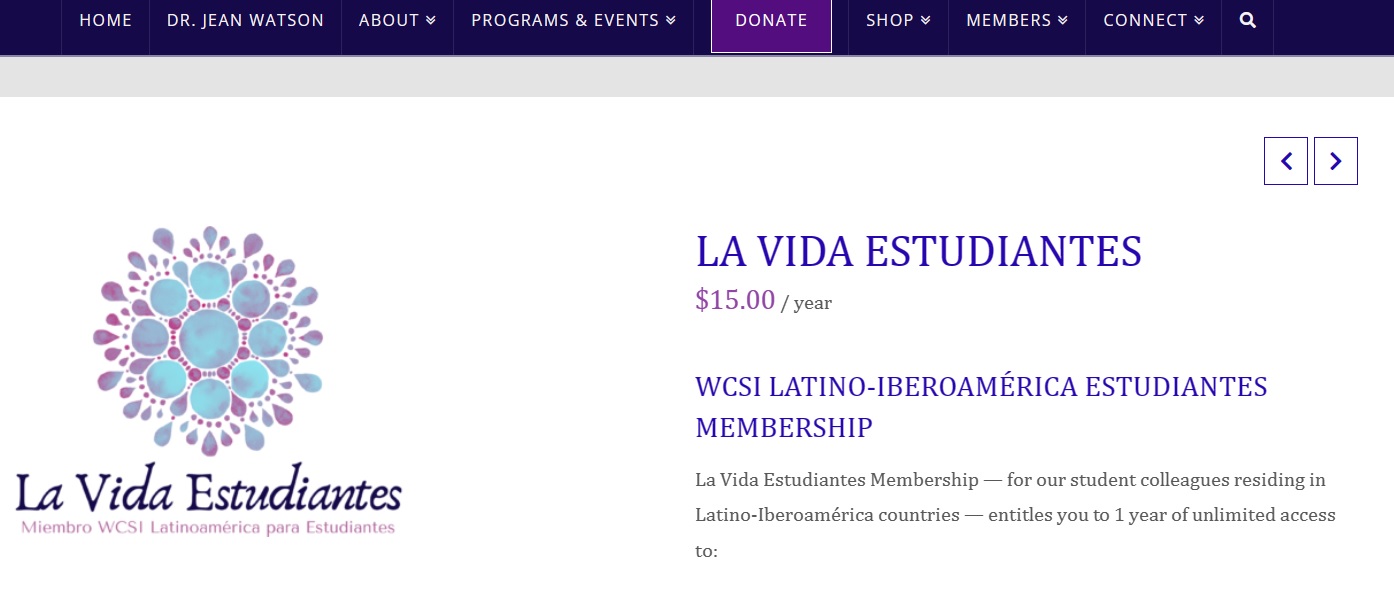Click the DONATE button
This screenshot has height=594, width=1394.
point(771,21)
